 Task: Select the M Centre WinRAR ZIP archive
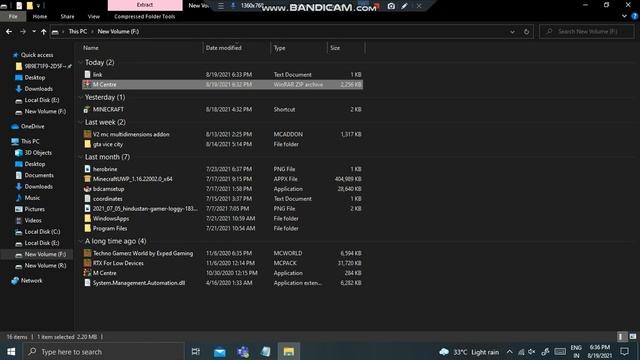coord(222,84)
